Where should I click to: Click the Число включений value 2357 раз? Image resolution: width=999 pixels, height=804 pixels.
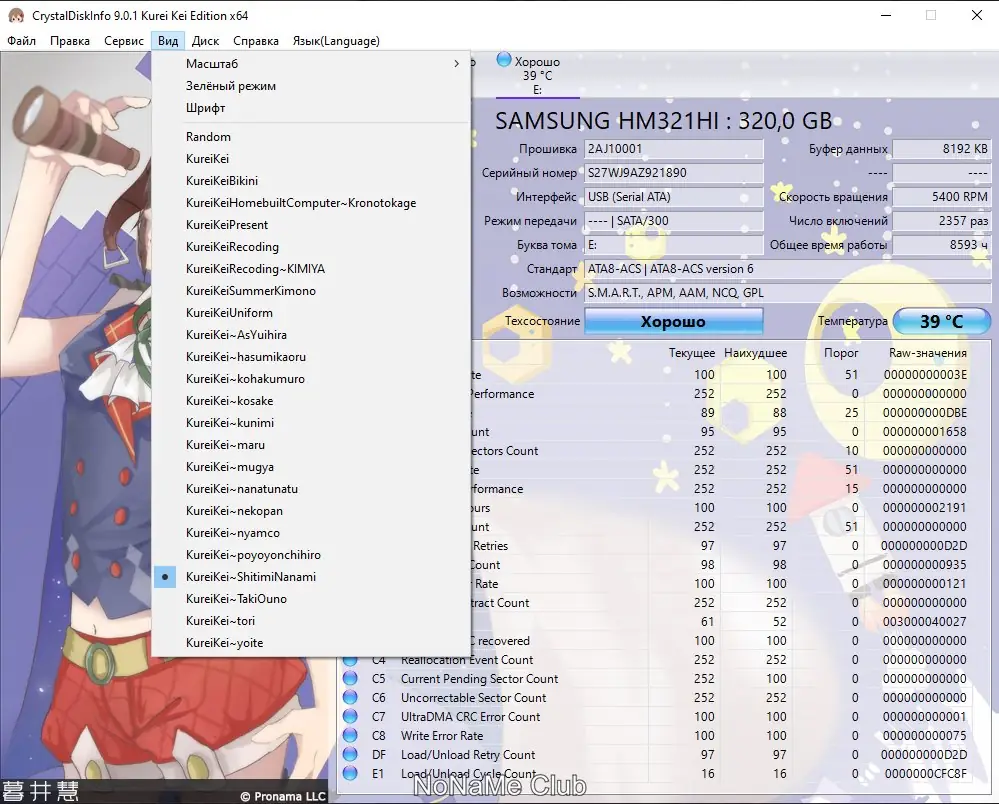(x=942, y=221)
